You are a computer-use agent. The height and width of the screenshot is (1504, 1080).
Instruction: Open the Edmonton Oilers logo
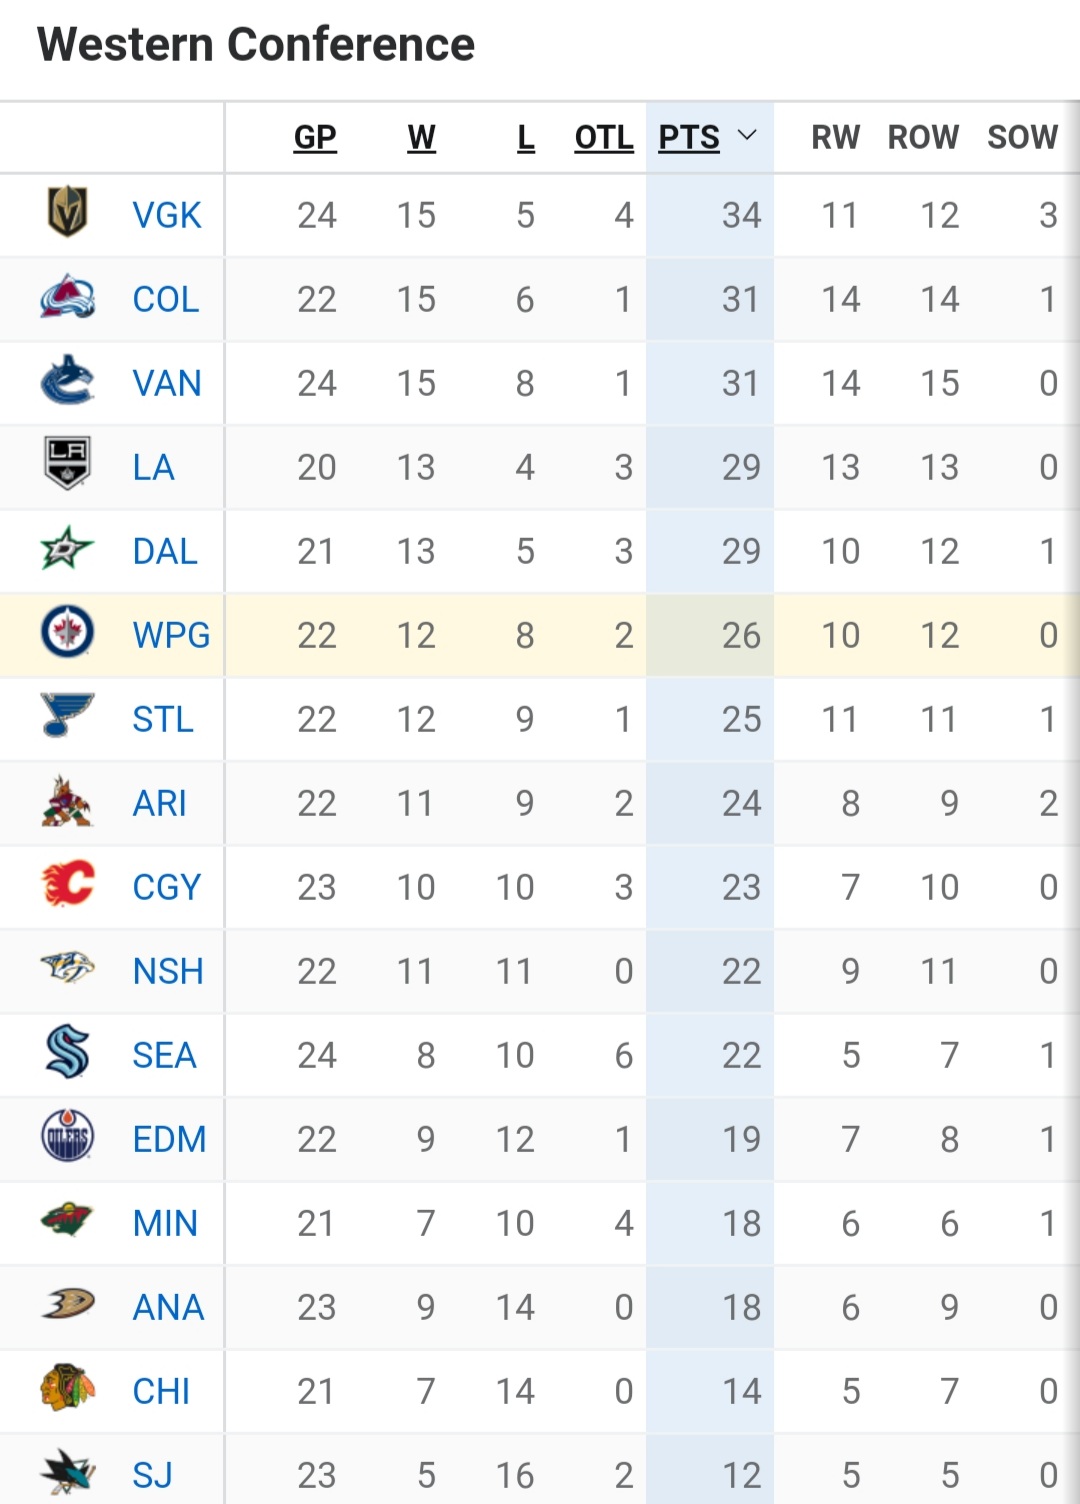pos(67,1136)
